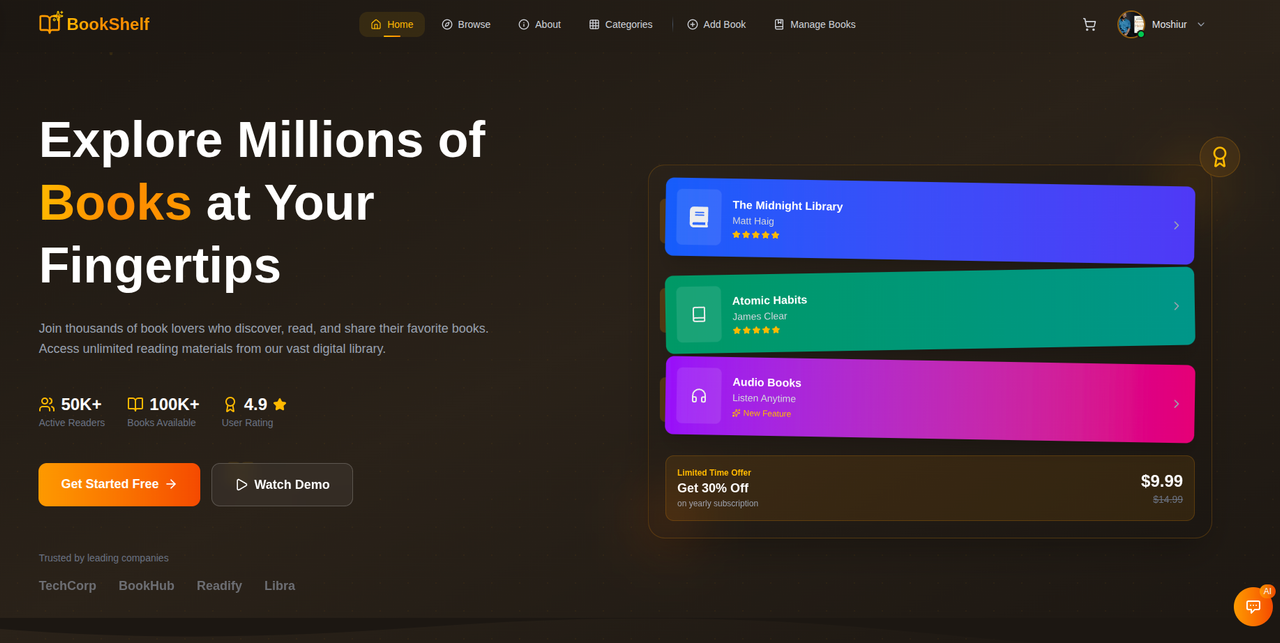Screen dimensions: 1280x643
Task: Click the Audio Books title
Action: click(766, 382)
